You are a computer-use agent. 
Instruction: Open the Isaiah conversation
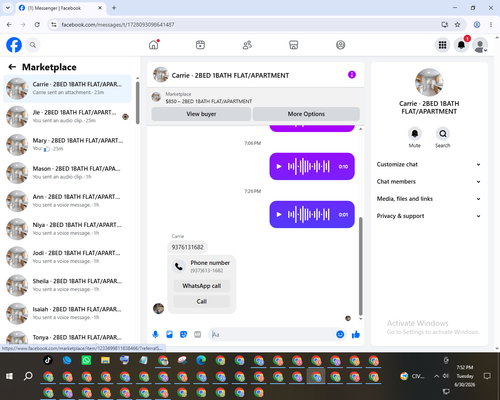67,313
